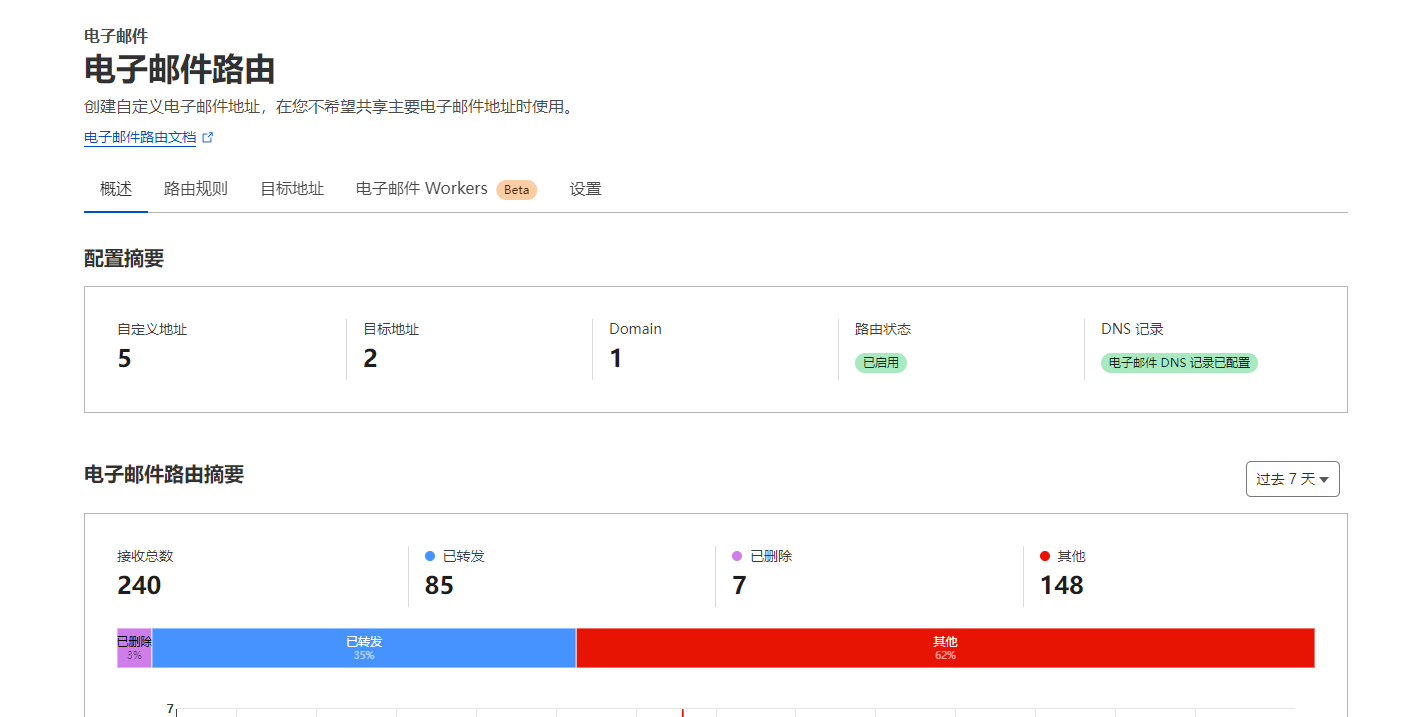Click the 已转发 value 85

[x=439, y=586]
